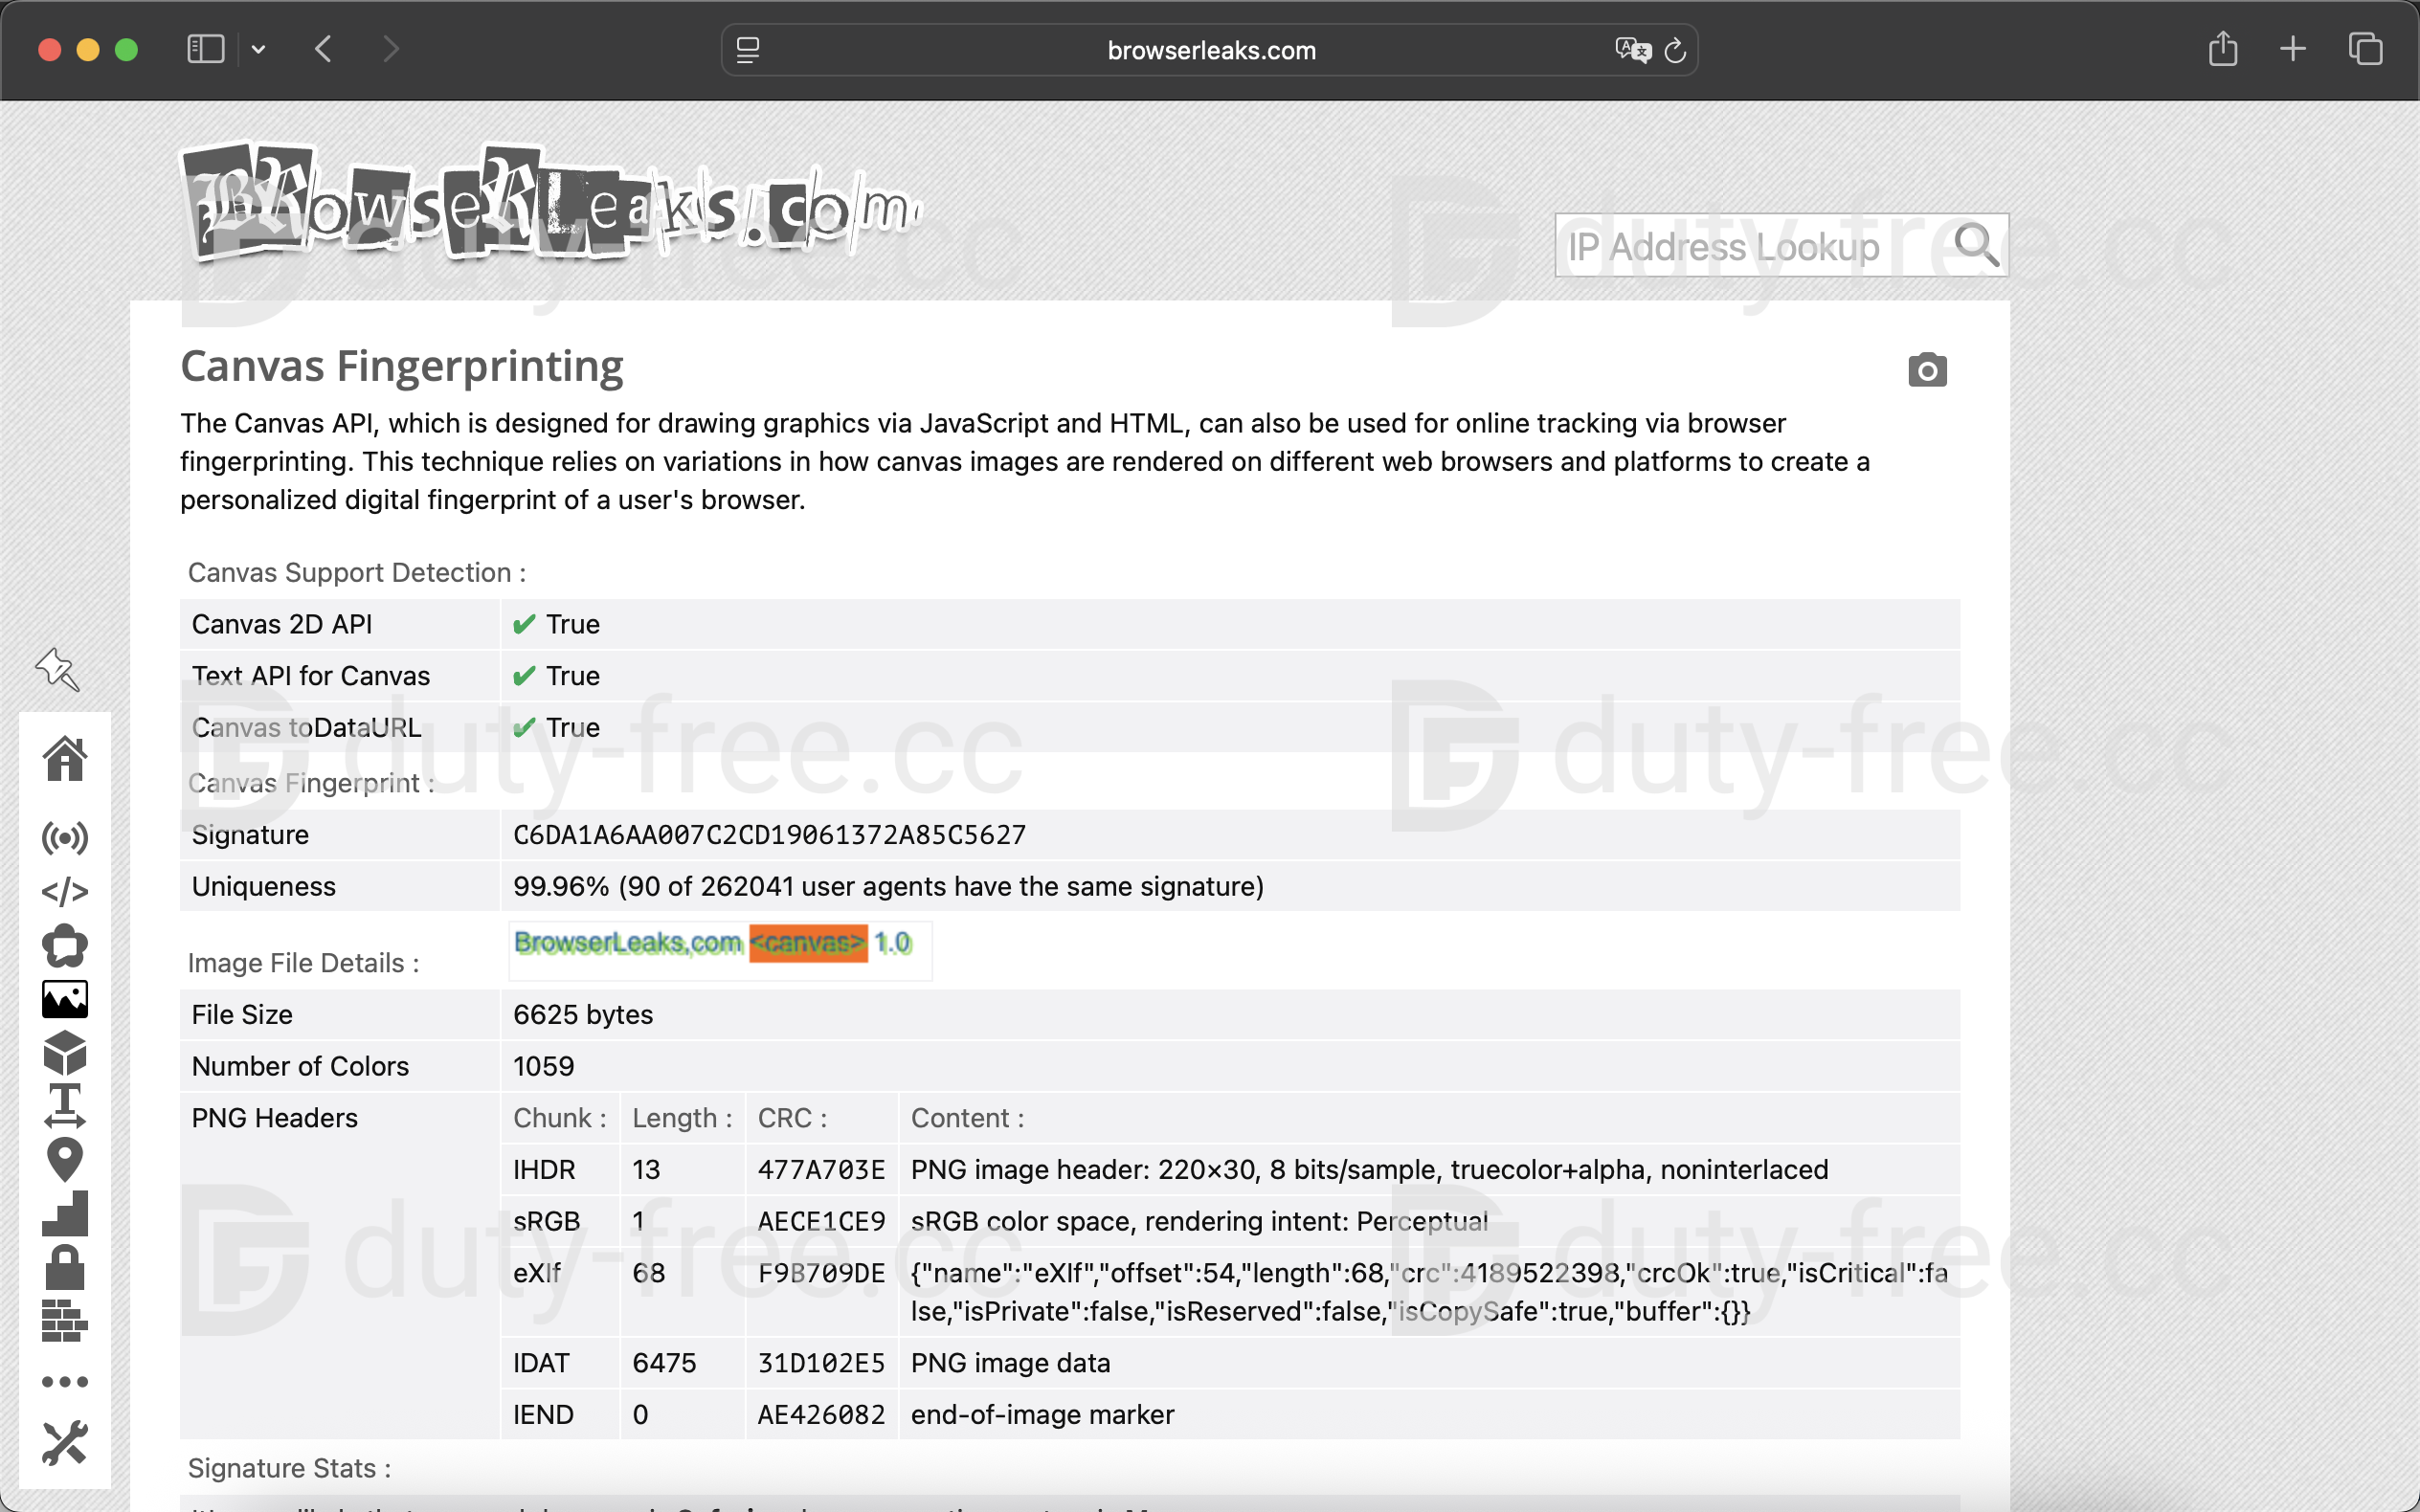The image size is (2420, 1512).
Task: Click the geolocation pin icon
Action: point(65,1160)
